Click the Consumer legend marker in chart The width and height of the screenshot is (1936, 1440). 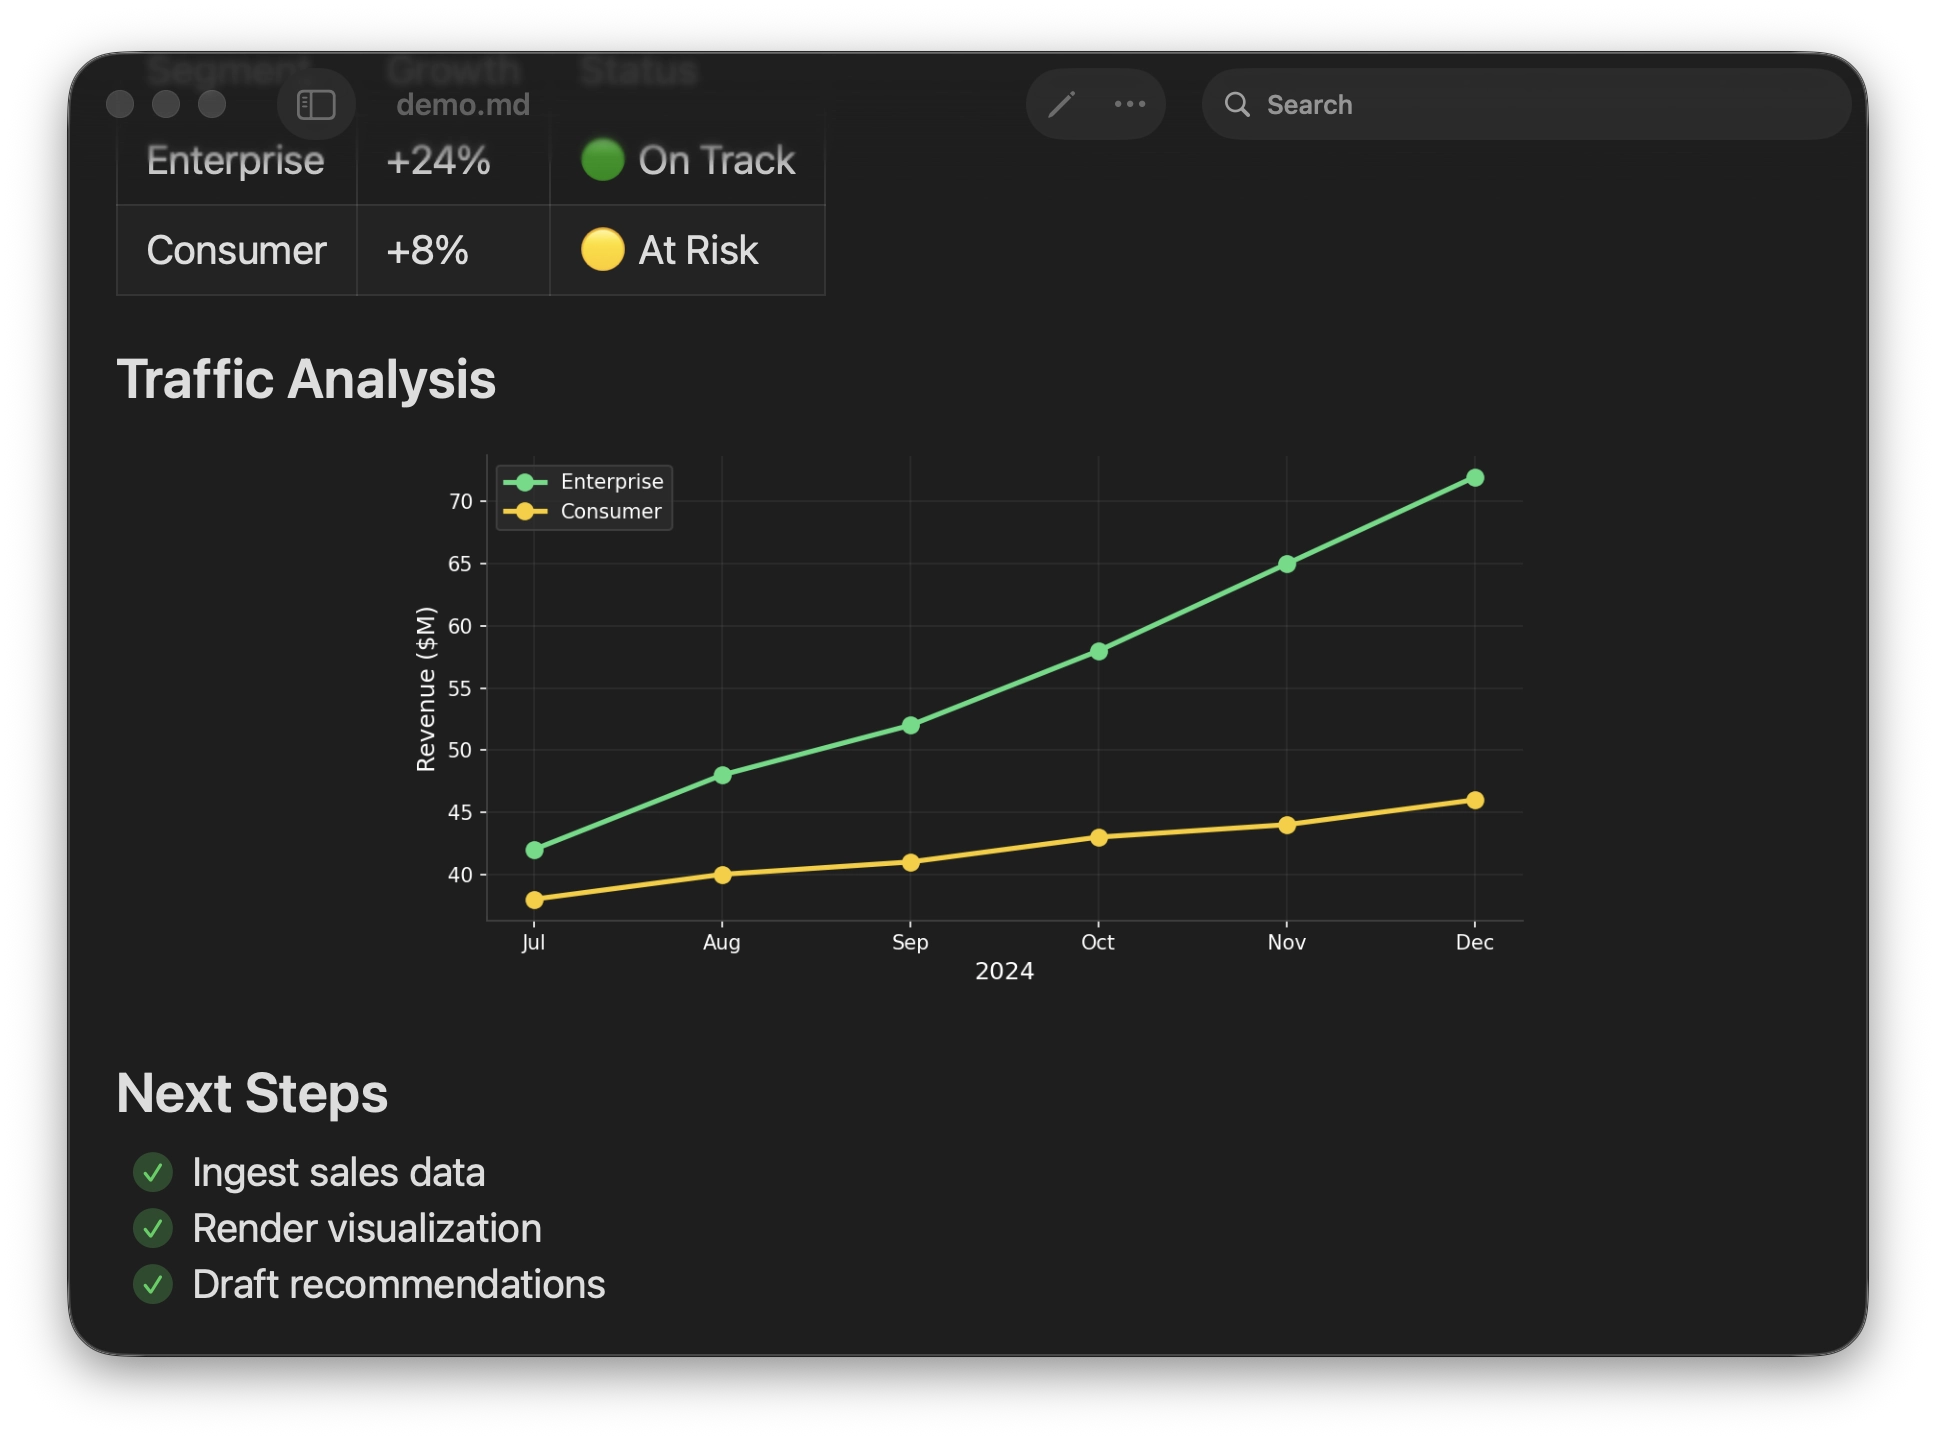(x=525, y=512)
